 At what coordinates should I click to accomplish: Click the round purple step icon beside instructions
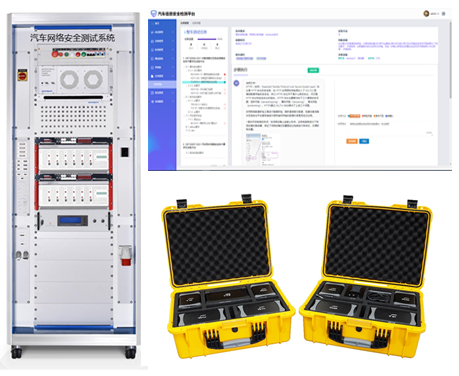[236, 83]
